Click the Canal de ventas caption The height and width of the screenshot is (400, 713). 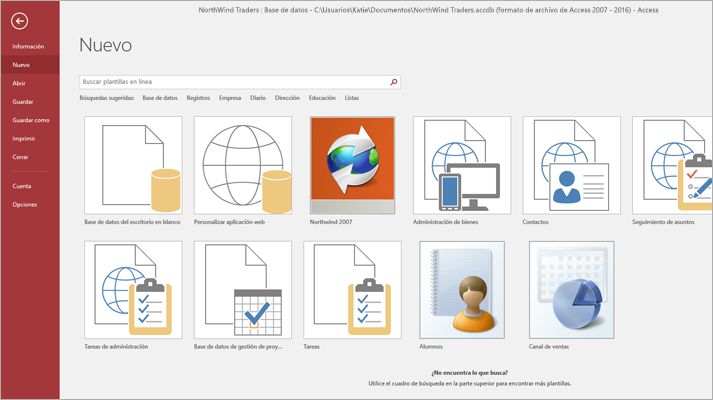[x=549, y=346]
